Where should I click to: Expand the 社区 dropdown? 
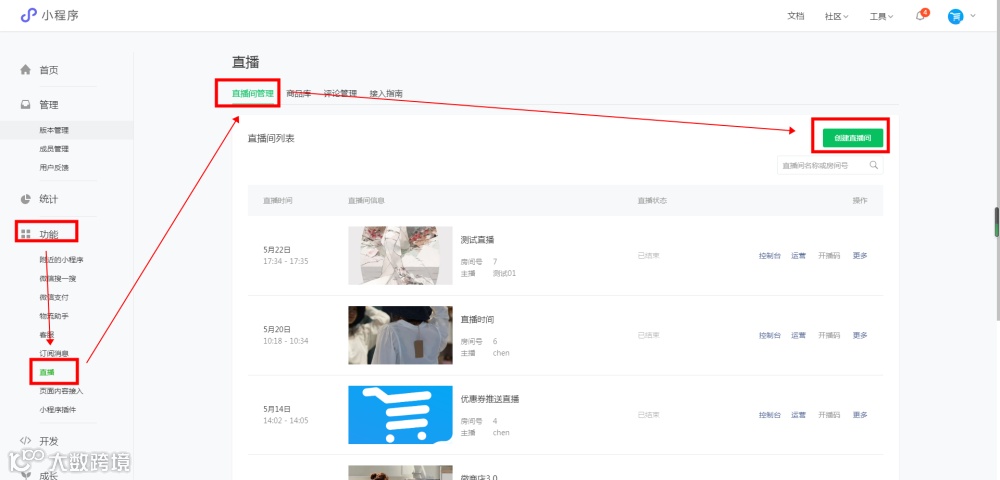click(836, 17)
